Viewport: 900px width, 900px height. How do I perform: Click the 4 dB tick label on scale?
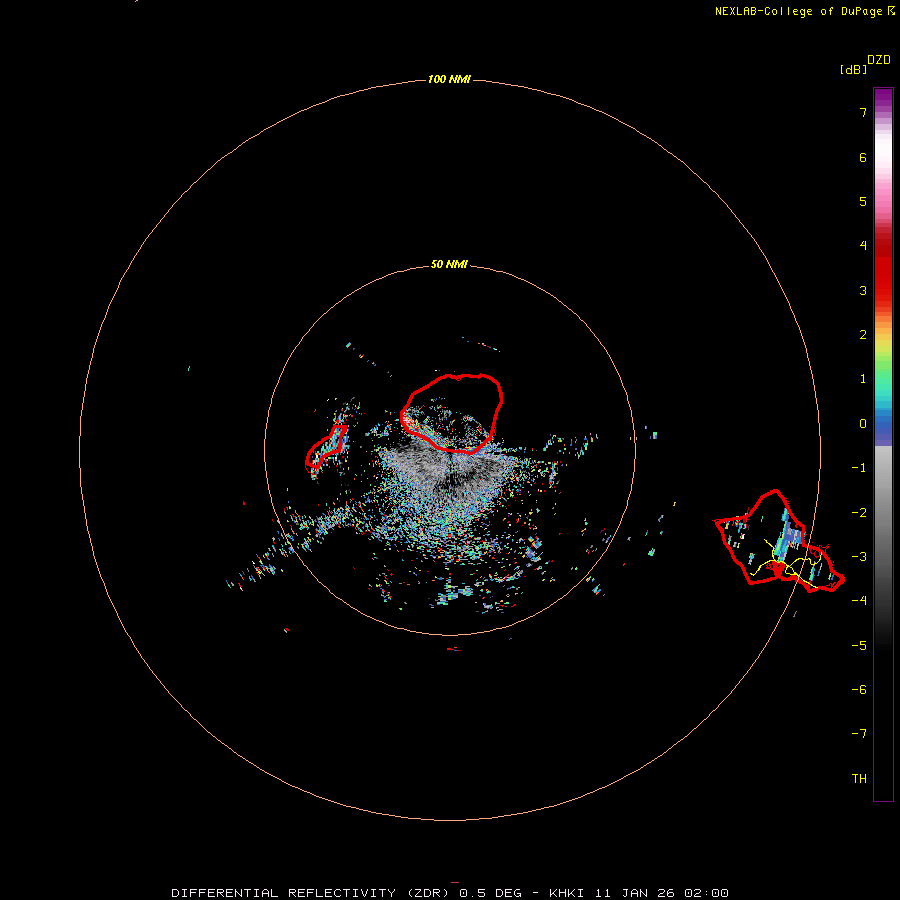click(863, 246)
